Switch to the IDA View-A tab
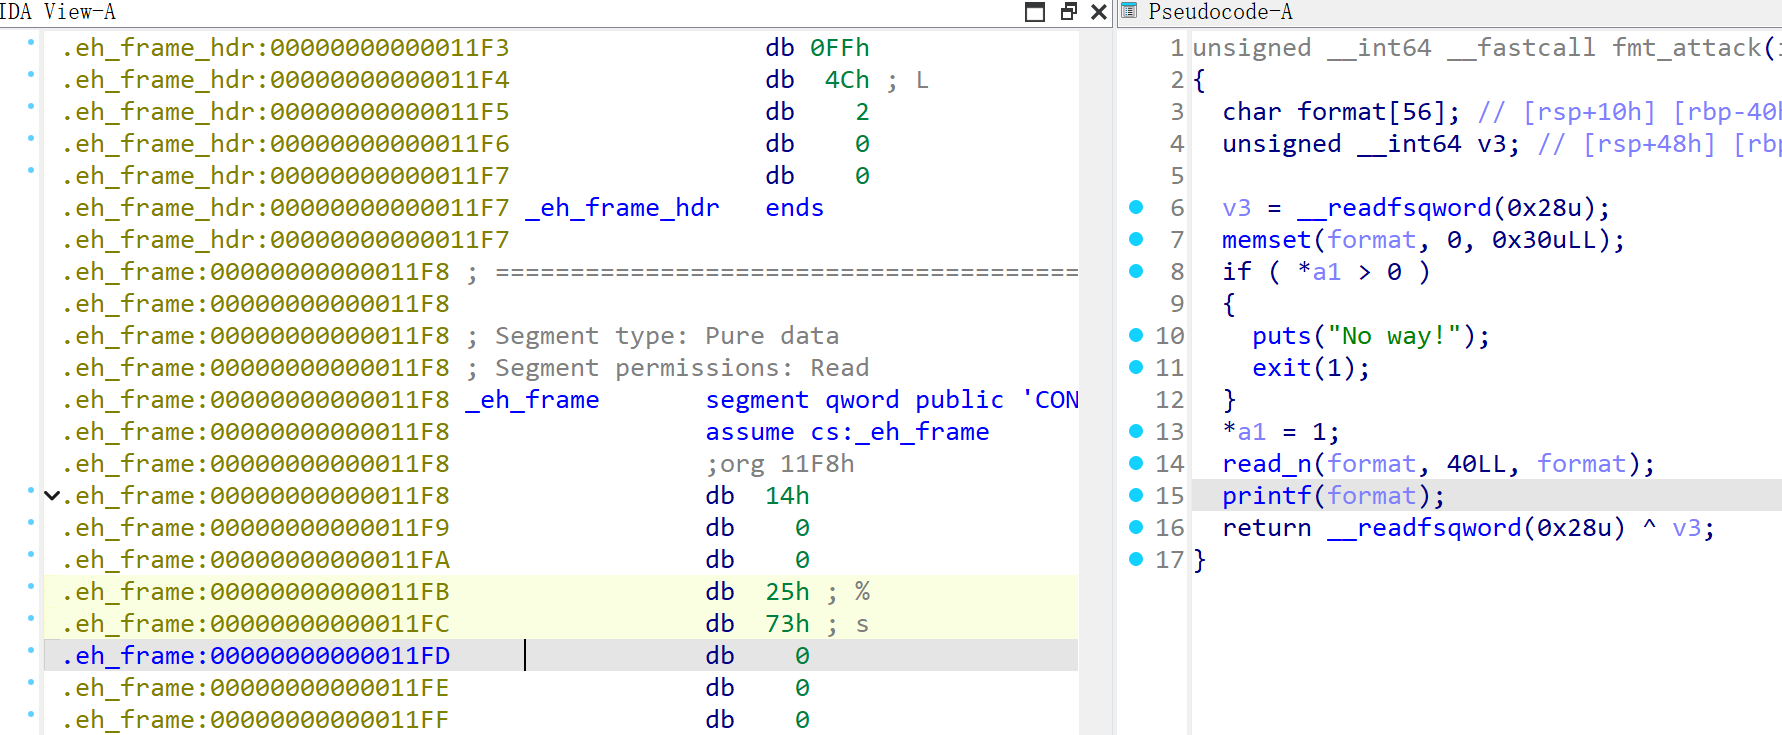The height and width of the screenshot is (735, 1782). 58,12
